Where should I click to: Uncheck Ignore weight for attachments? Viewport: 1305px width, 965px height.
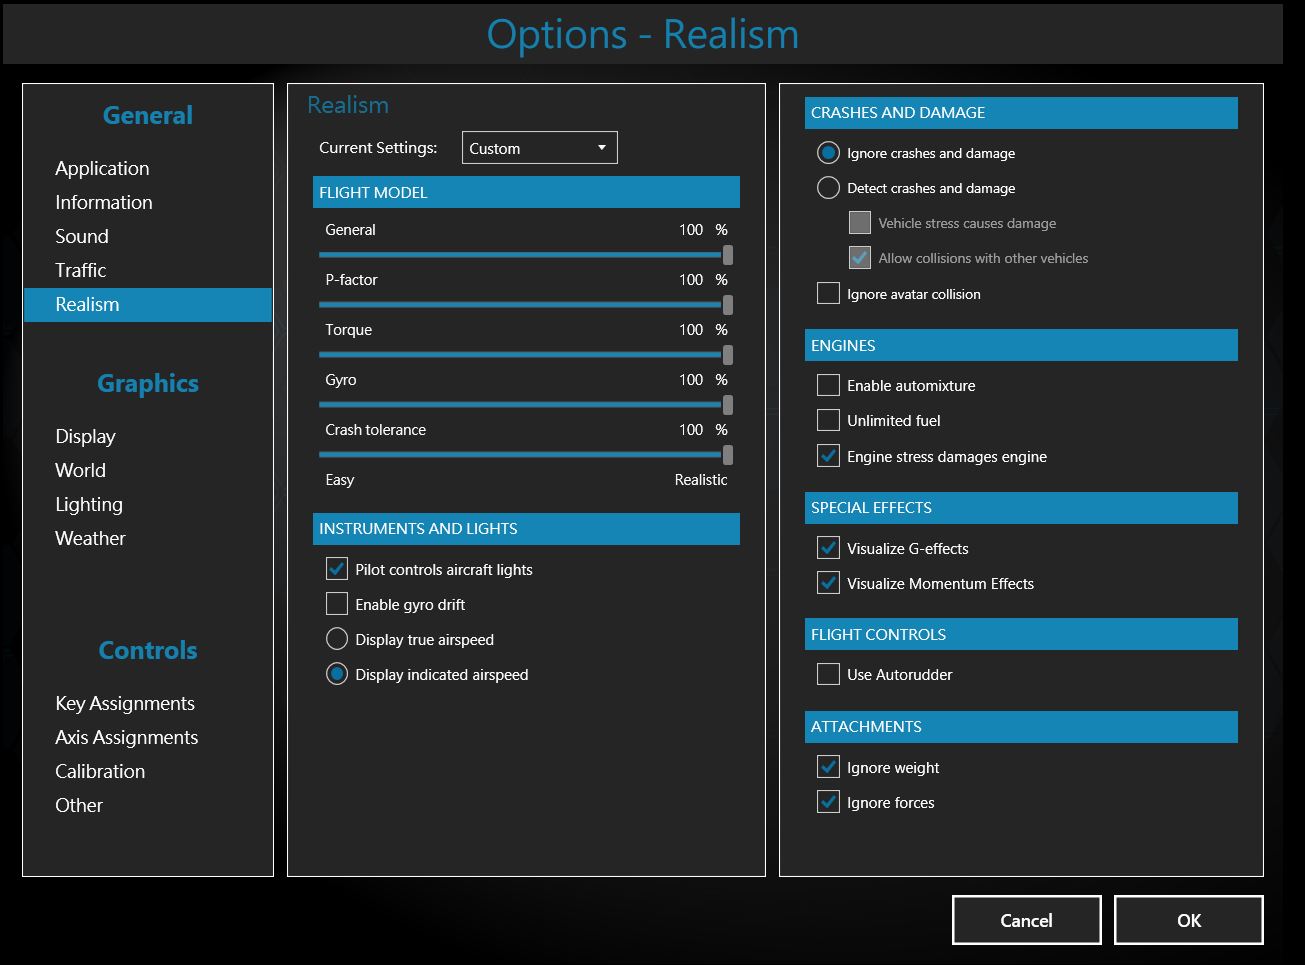pyautogui.click(x=828, y=767)
